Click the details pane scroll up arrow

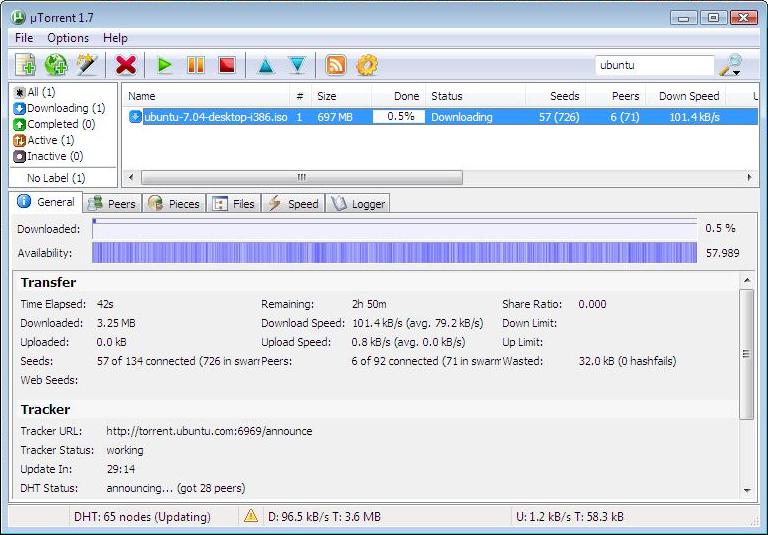(x=747, y=281)
